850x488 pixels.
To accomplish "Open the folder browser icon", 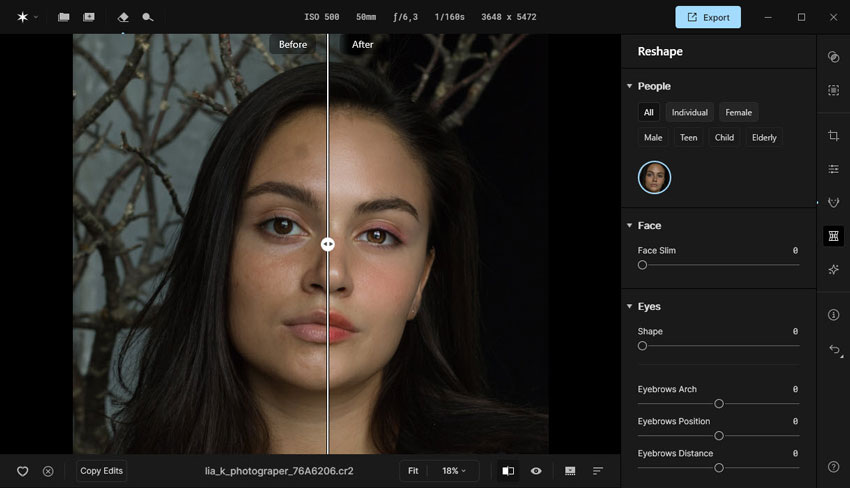I will tap(63, 17).
